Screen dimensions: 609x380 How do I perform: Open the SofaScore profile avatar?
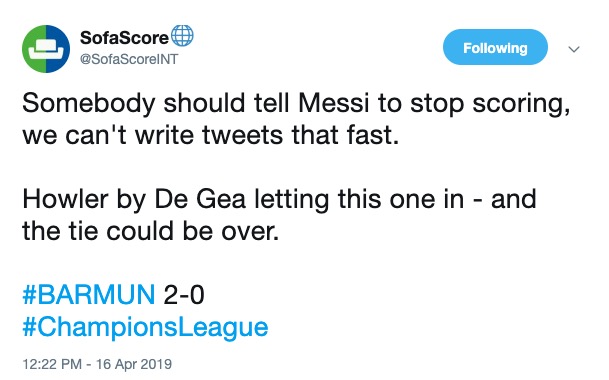[46, 49]
